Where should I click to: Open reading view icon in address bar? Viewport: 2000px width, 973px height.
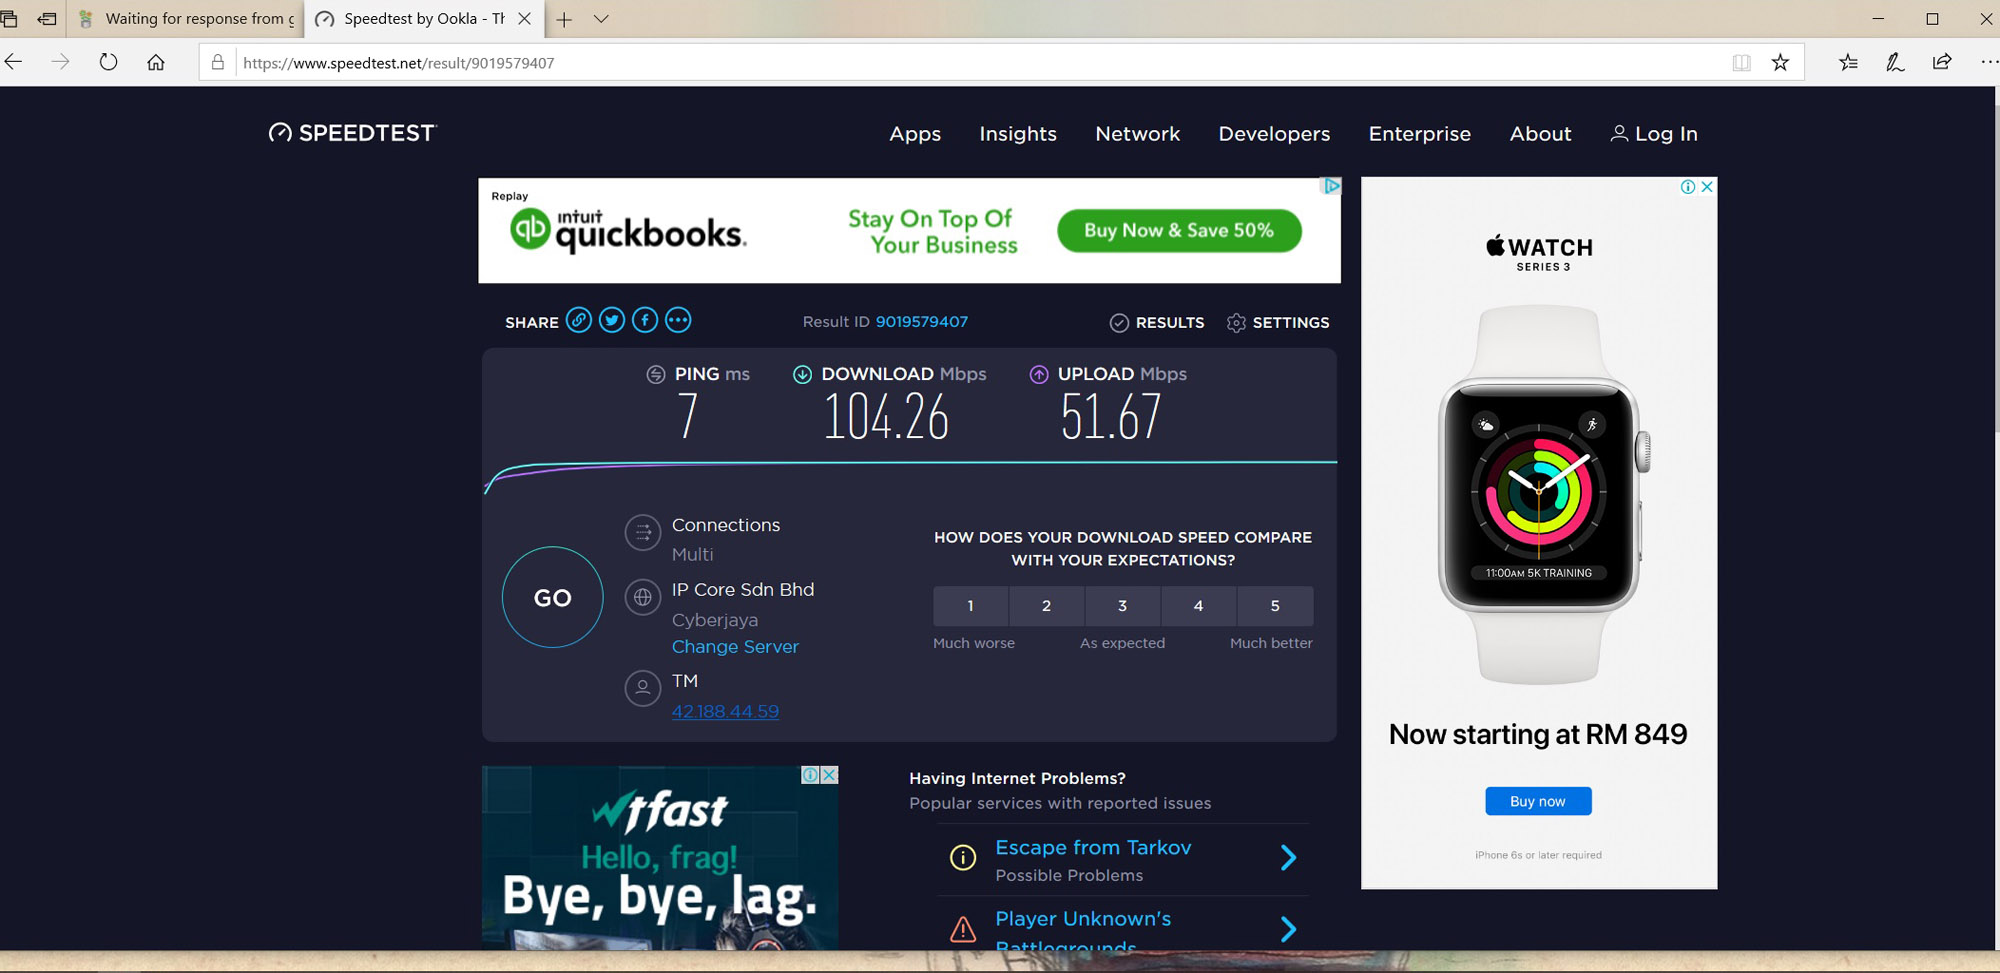[x=1741, y=63]
